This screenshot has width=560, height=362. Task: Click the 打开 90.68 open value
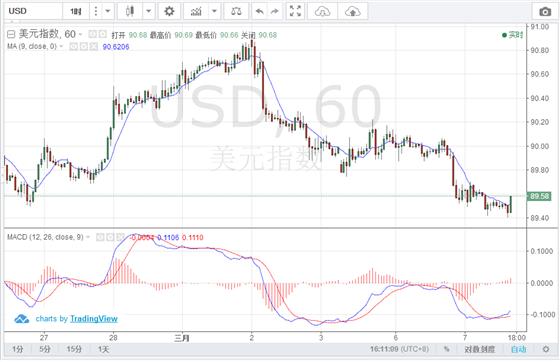tap(129, 35)
